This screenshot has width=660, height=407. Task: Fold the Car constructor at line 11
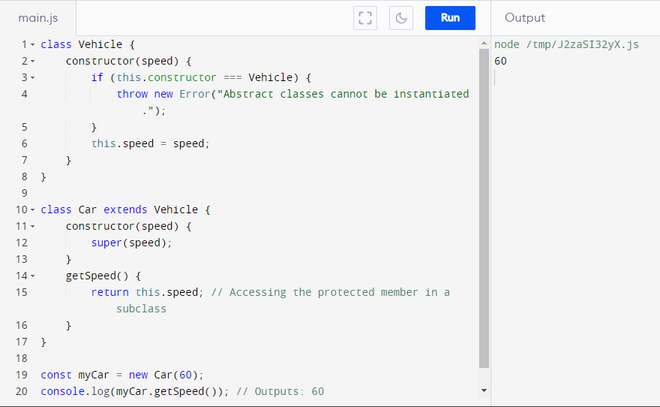[x=33, y=226]
